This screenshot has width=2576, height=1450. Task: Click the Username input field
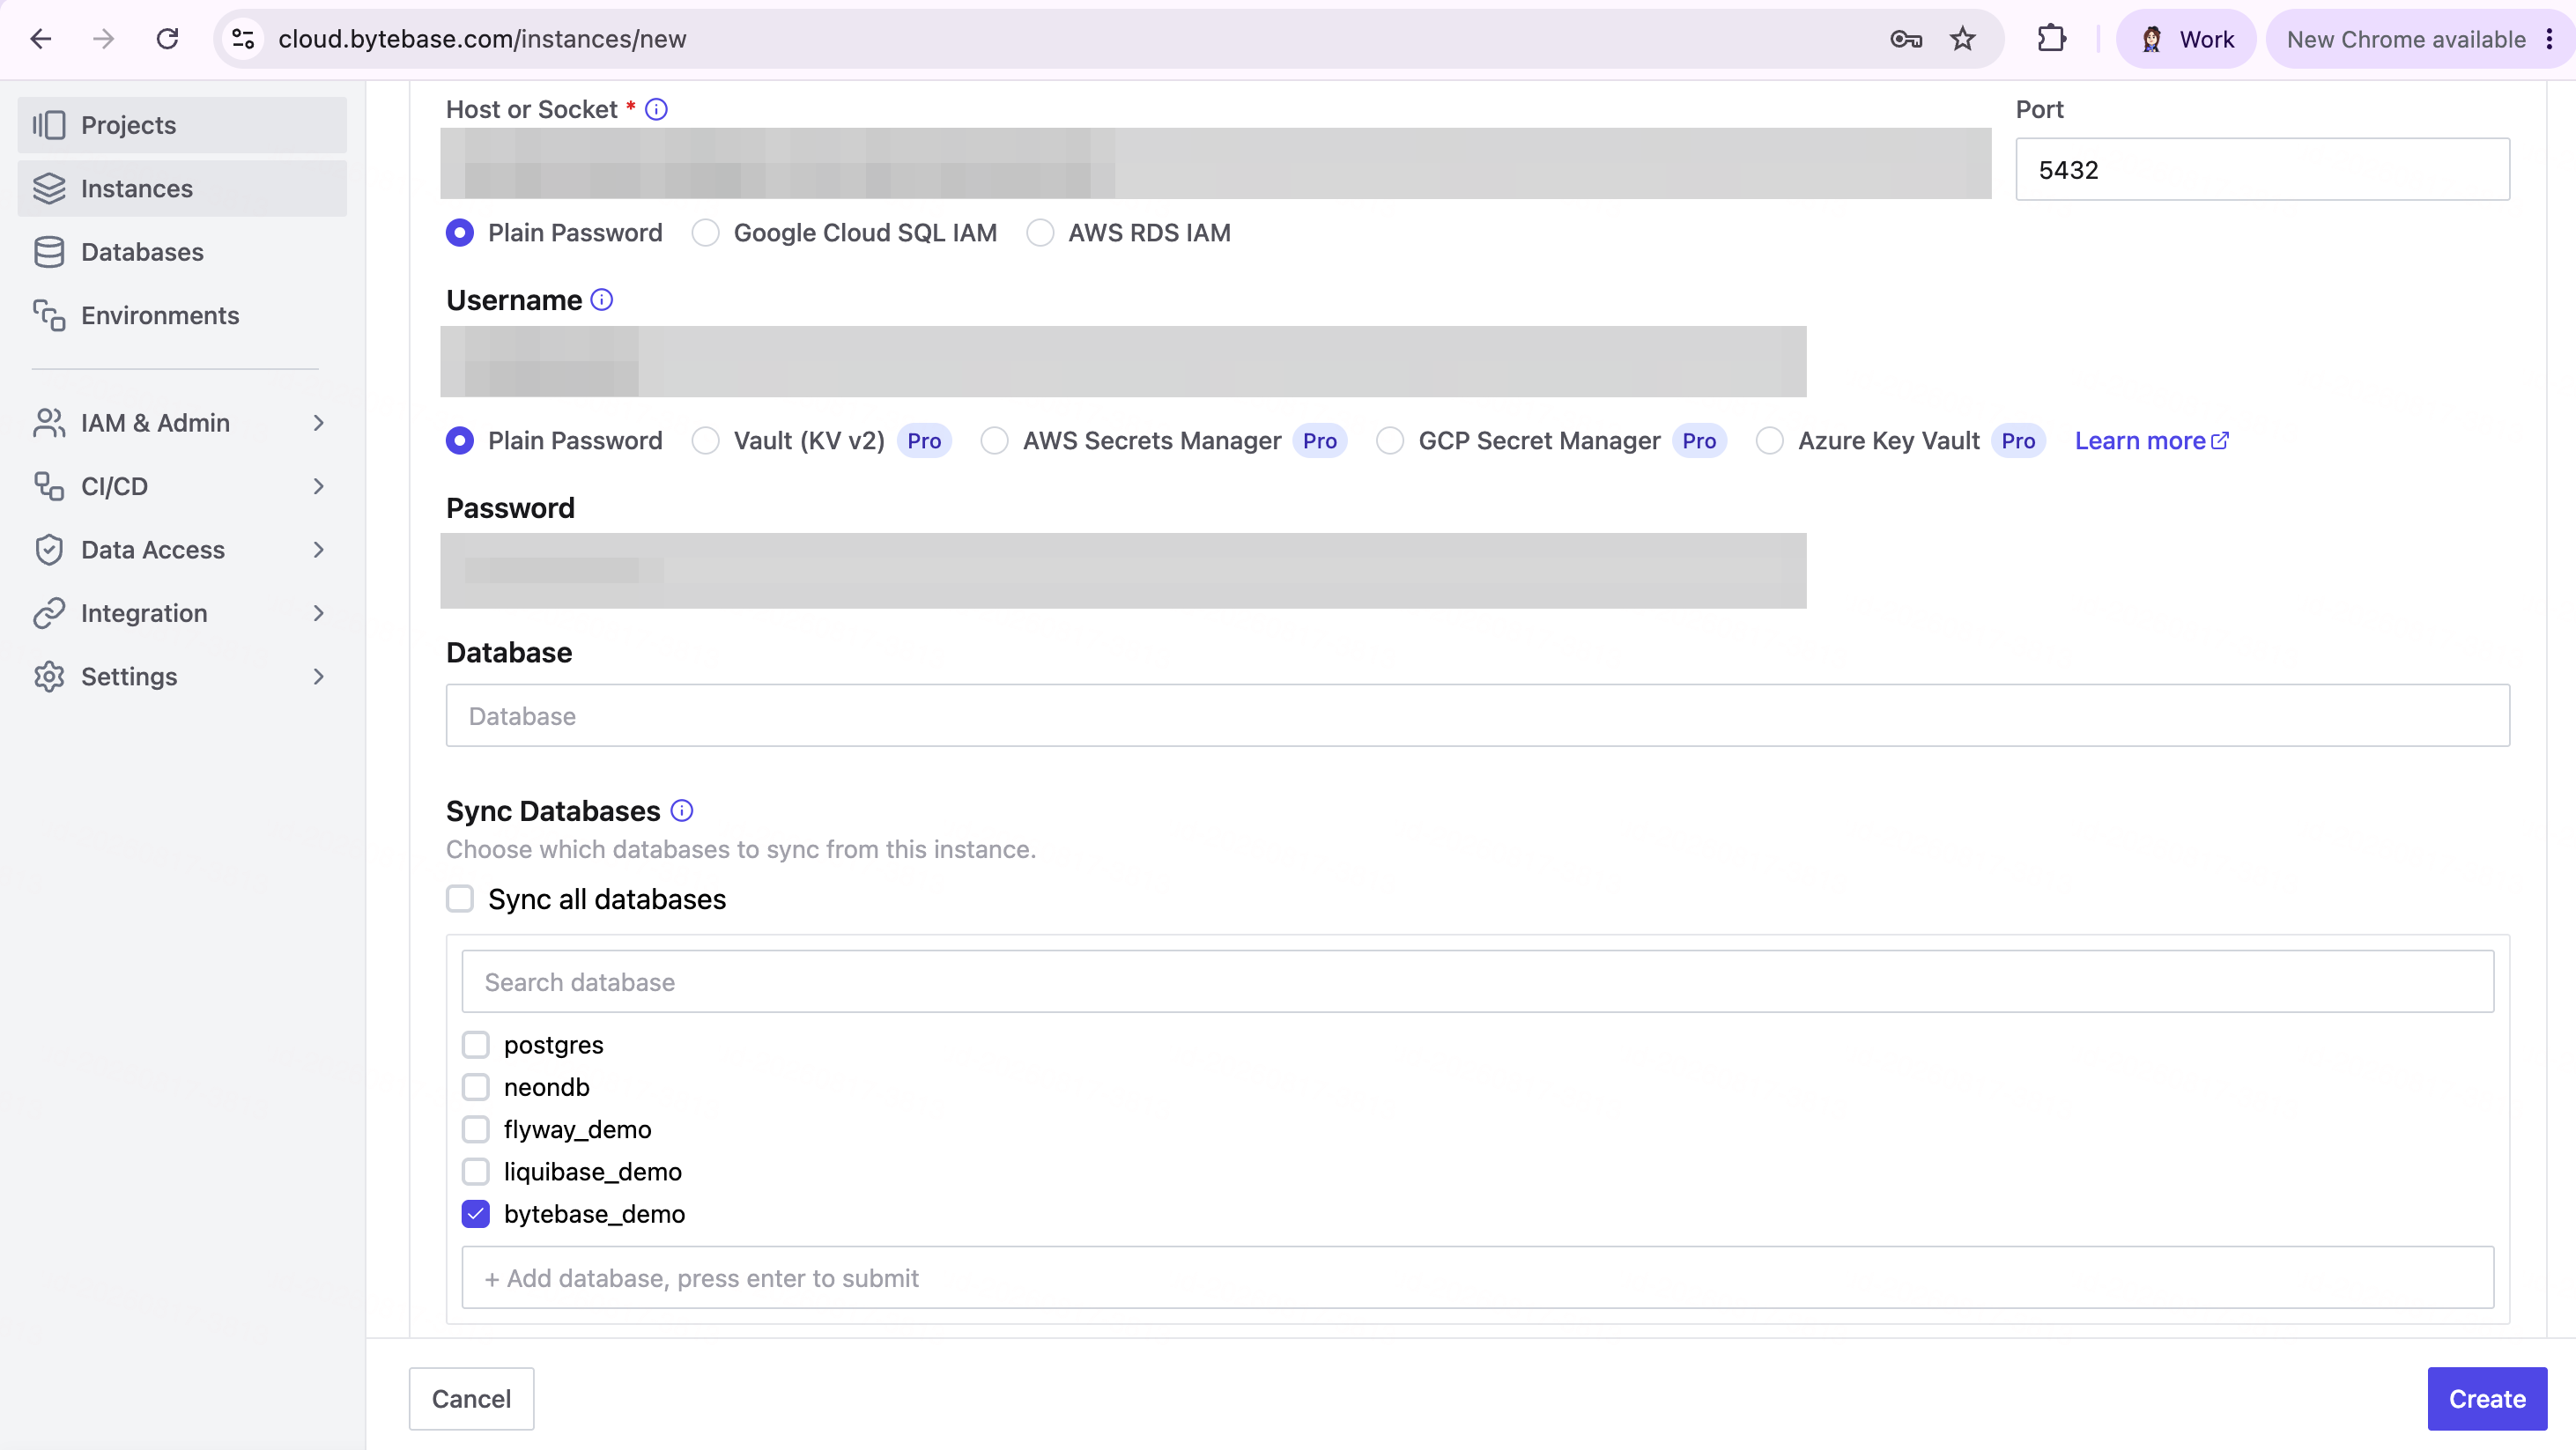point(1123,361)
